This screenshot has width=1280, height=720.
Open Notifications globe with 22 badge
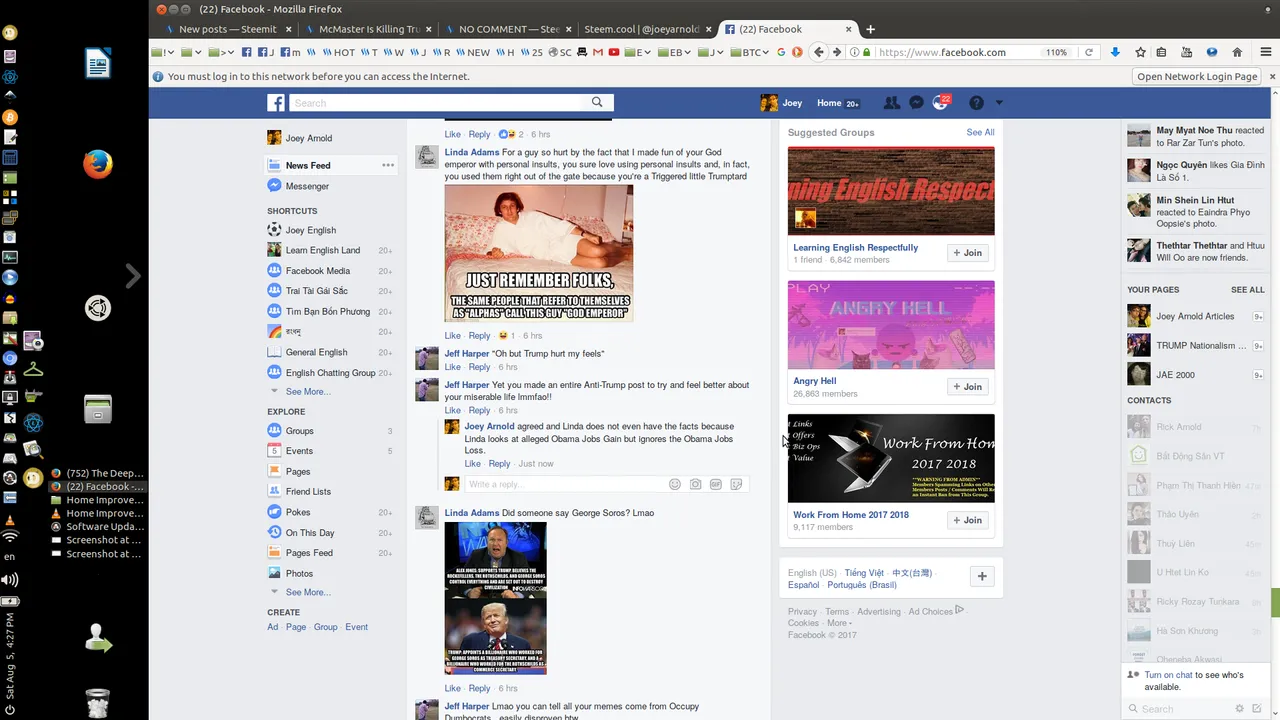tap(941, 102)
